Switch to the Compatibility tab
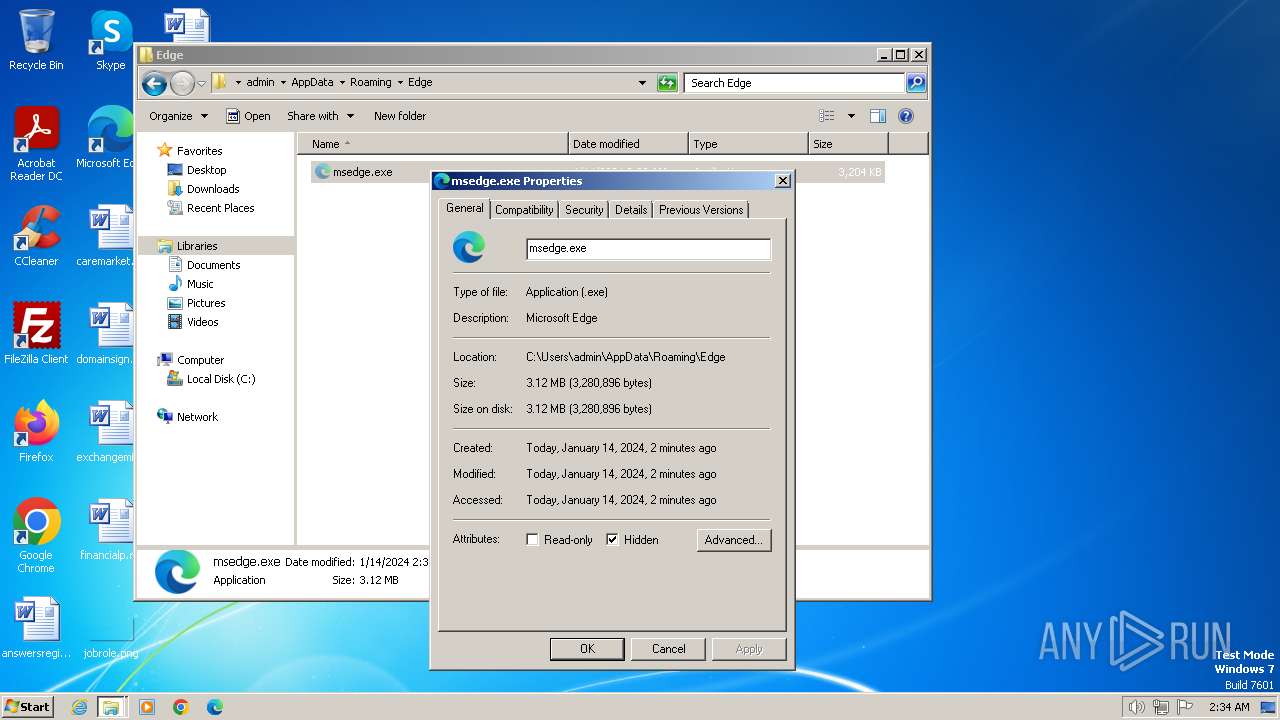This screenshot has width=1280, height=720. coord(524,210)
